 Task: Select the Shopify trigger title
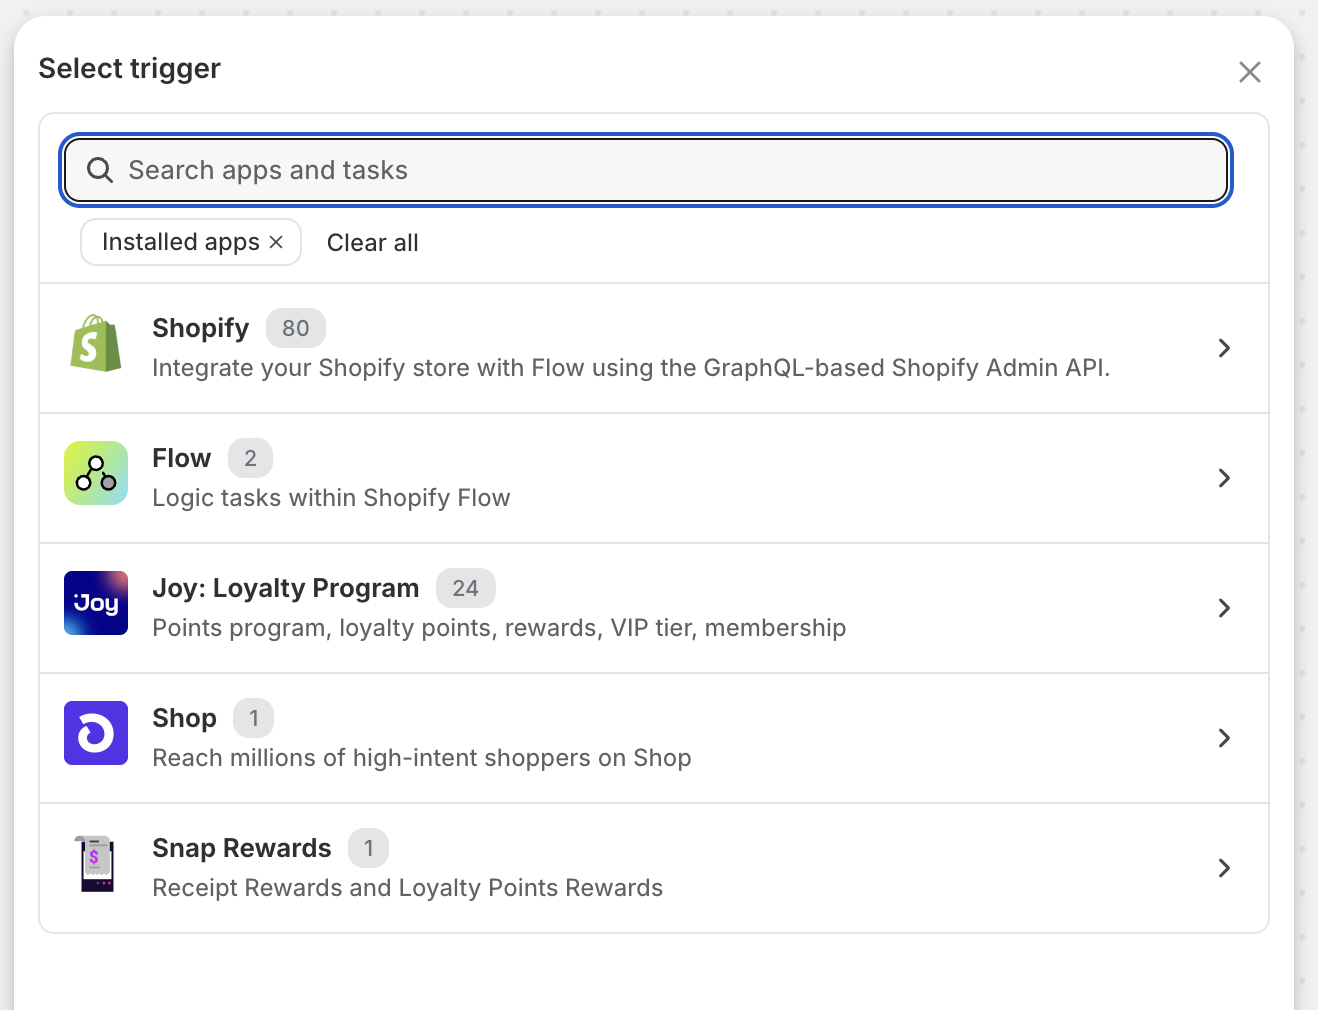point(200,328)
